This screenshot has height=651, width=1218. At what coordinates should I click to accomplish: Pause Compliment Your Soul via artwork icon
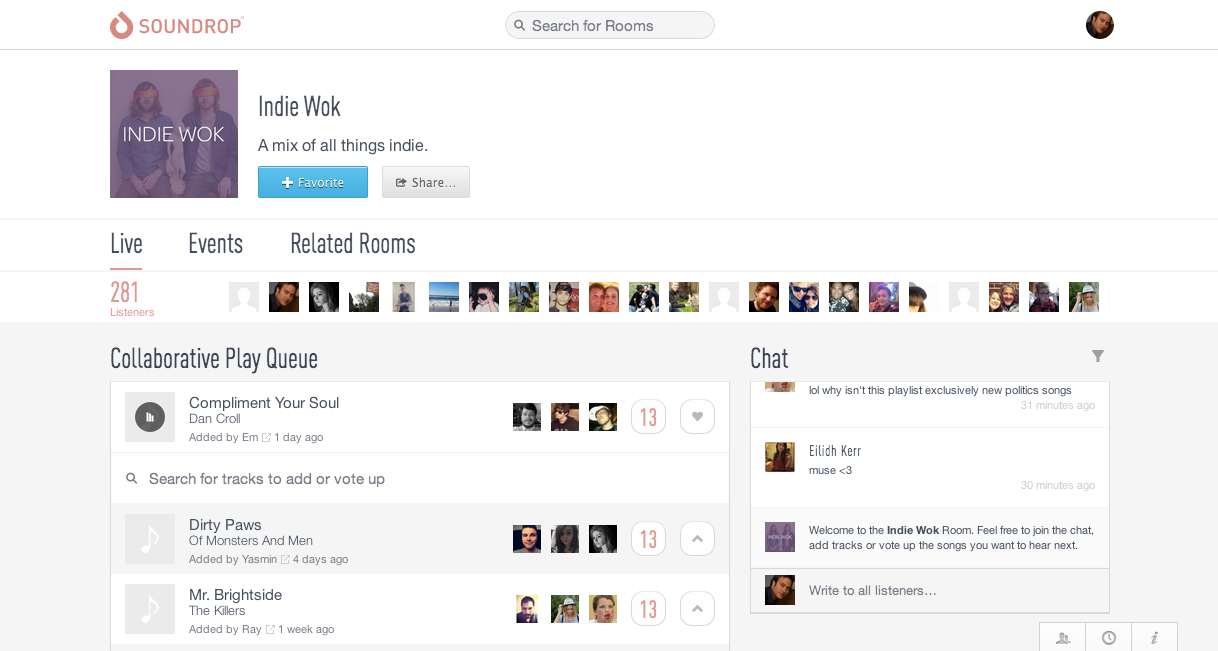click(149, 416)
